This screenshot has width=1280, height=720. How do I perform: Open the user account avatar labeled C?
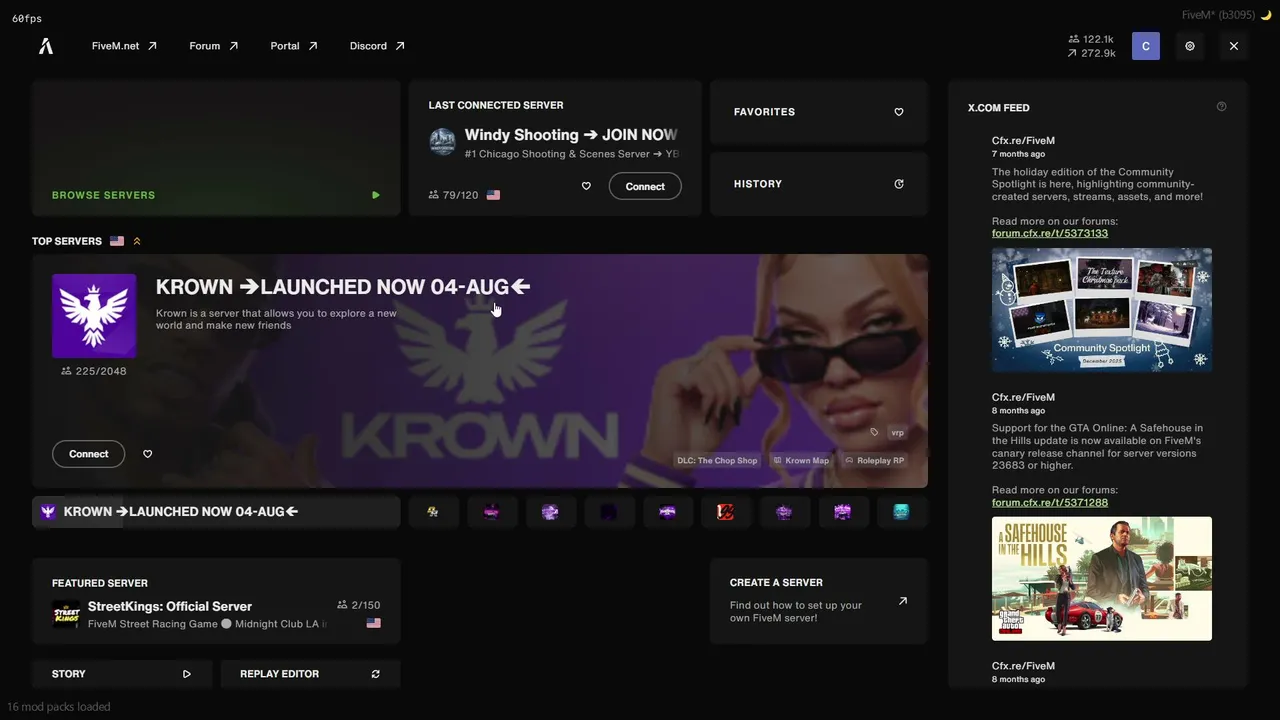coord(1146,46)
